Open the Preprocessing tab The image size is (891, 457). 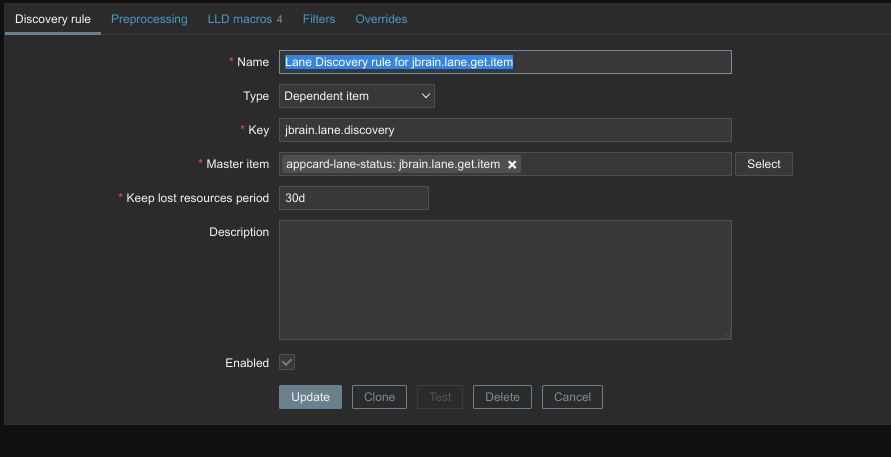click(149, 19)
